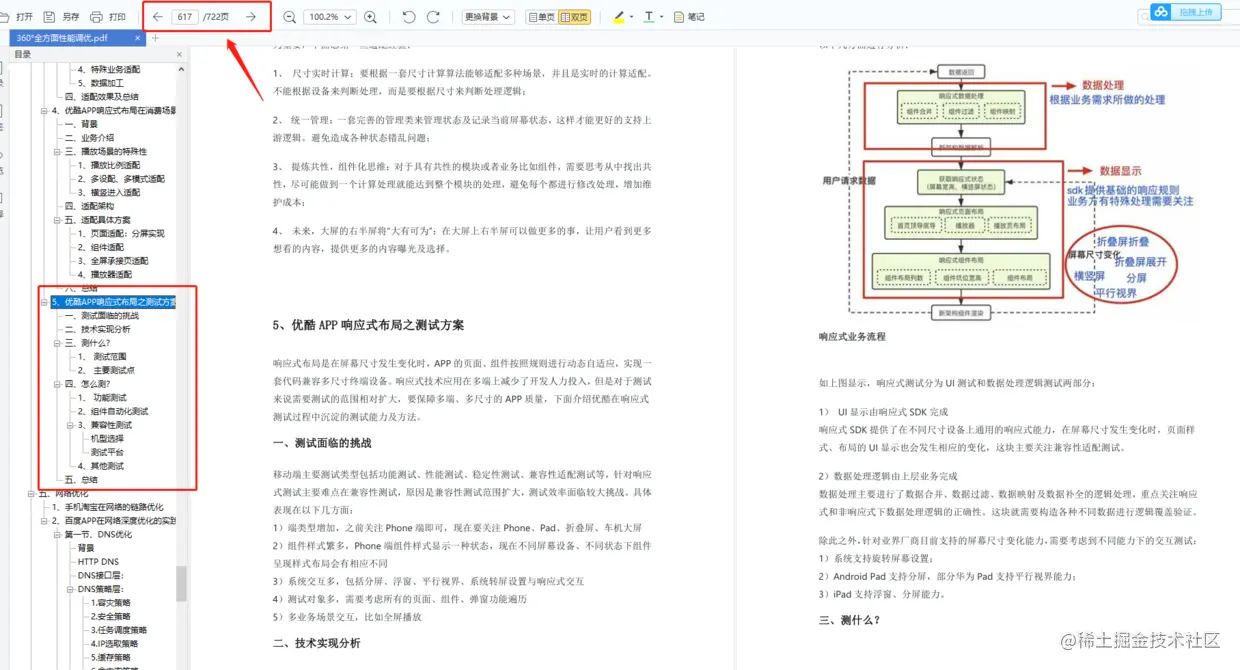The height and width of the screenshot is (670, 1240).
Task: Select outline item 2、主要测试点
Action: click(106, 370)
